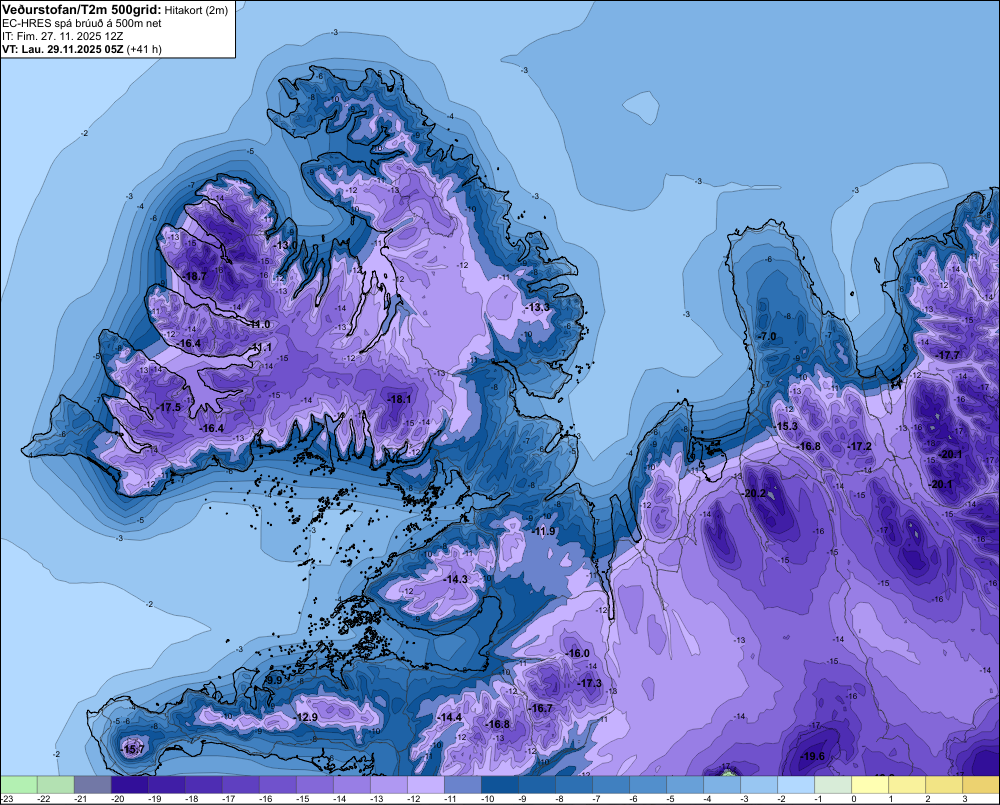Select the -7.0 temperature value
Viewport: 1000px width, 805px height.
pos(767,336)
